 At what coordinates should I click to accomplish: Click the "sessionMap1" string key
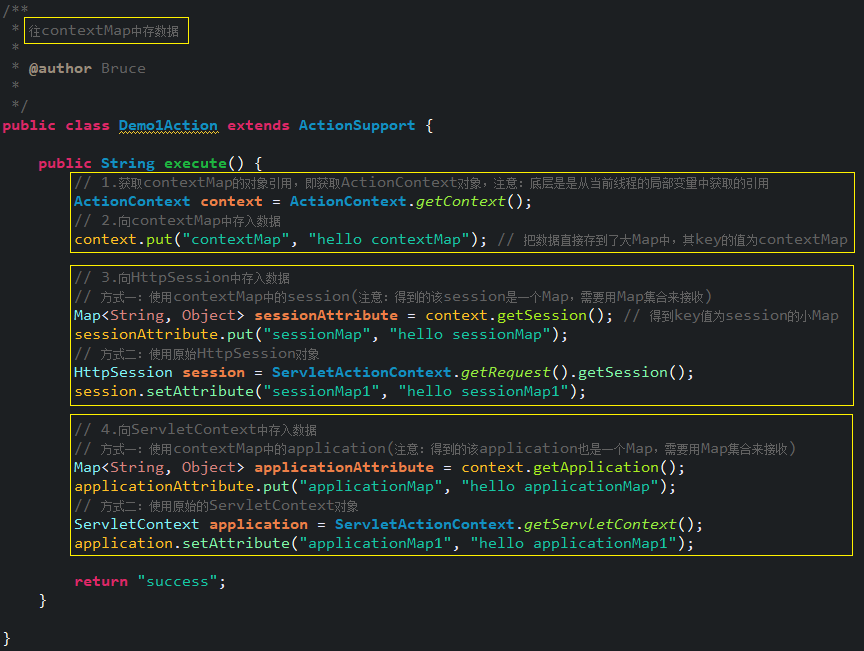321,391
